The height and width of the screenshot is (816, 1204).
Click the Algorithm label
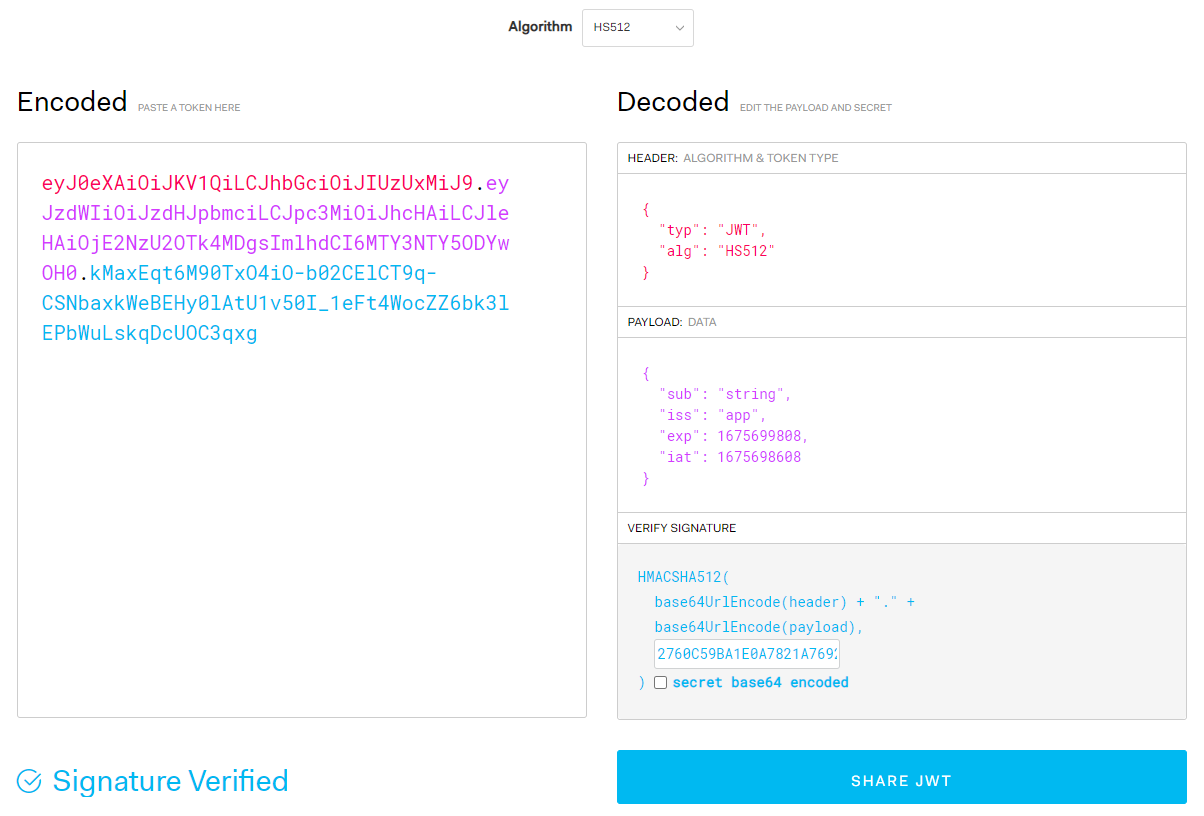click(x=540, y=27)
